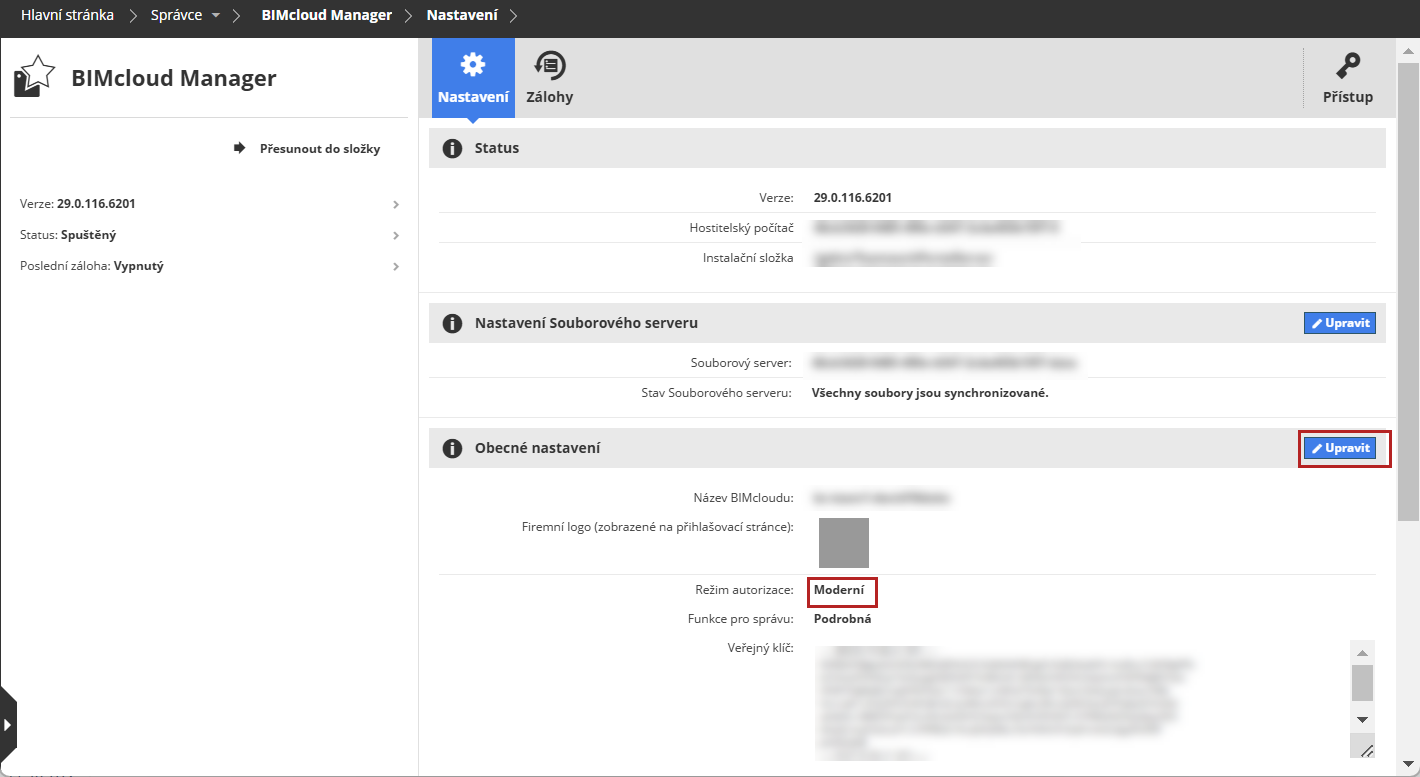Open the Přístup access key panel
The image size is (1420, 777).
[1347, 78]
